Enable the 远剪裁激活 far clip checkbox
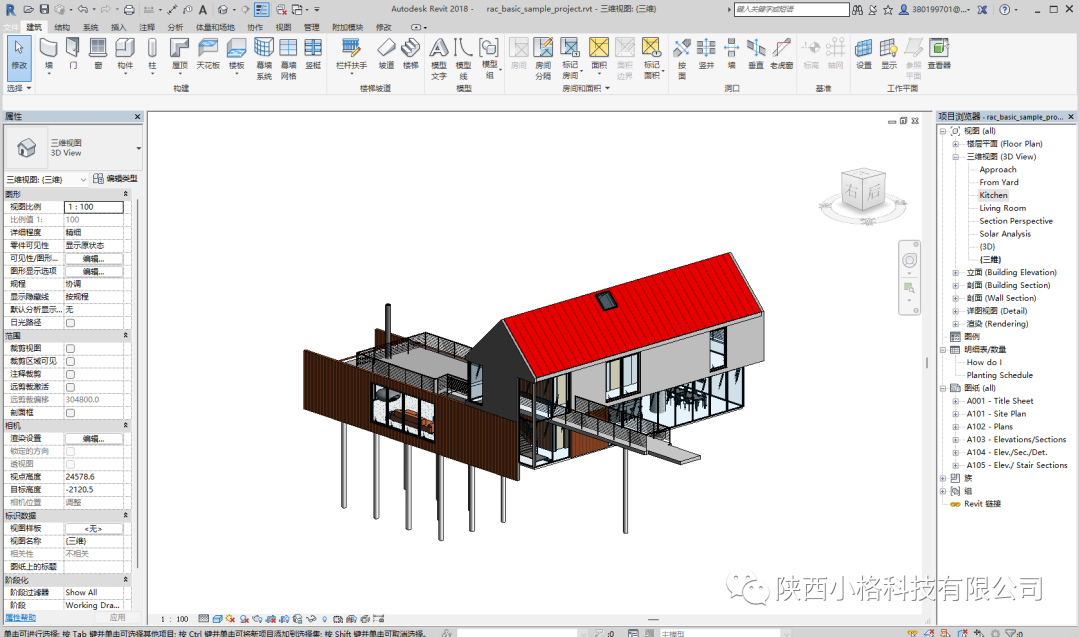The height and width of the screenshot is (637, 1080). click(x=70, y=387)
